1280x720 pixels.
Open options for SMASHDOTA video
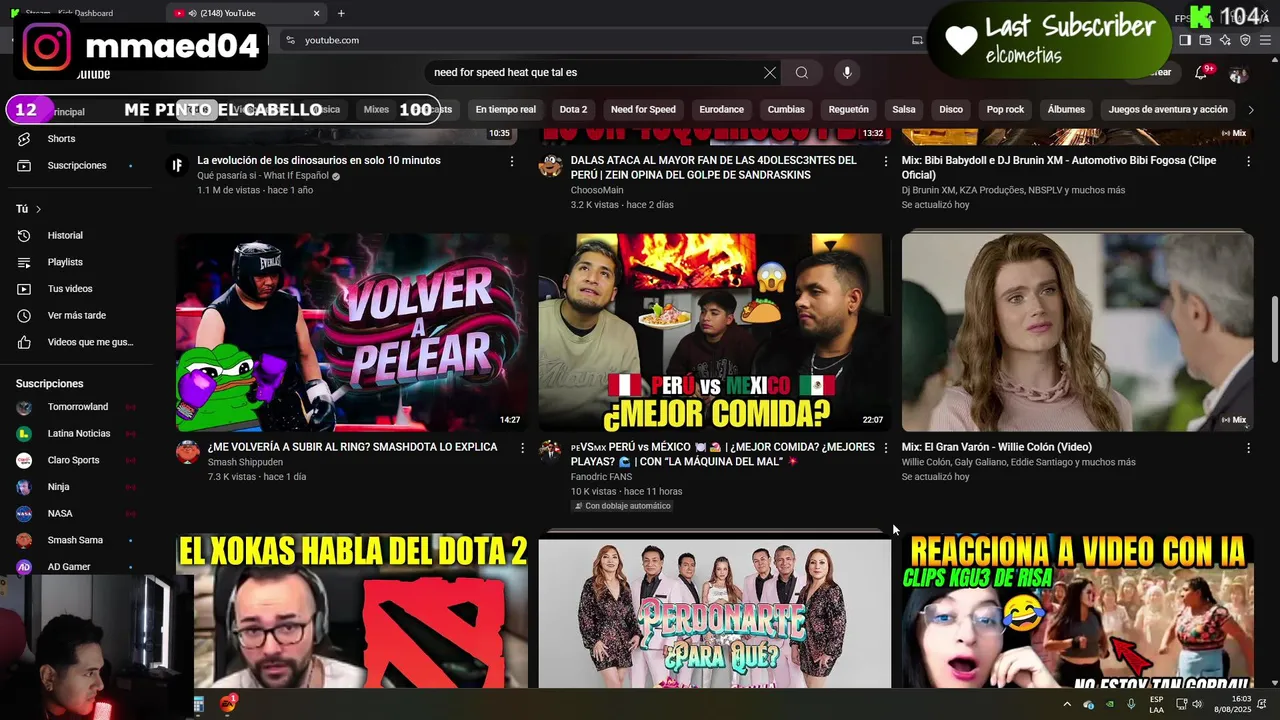[x=522, y=448]
